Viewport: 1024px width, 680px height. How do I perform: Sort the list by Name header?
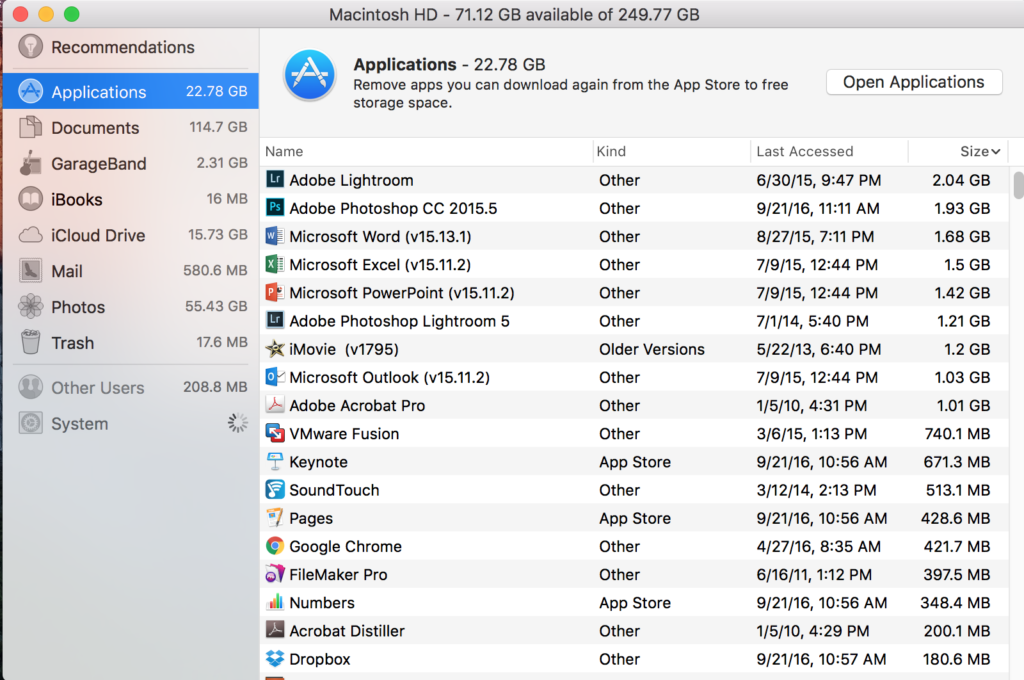coord(284,152)
